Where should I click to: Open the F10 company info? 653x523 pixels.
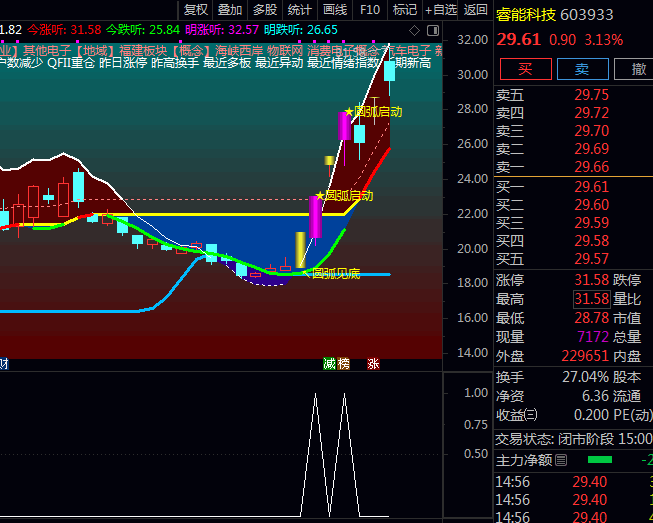(370, 10)
